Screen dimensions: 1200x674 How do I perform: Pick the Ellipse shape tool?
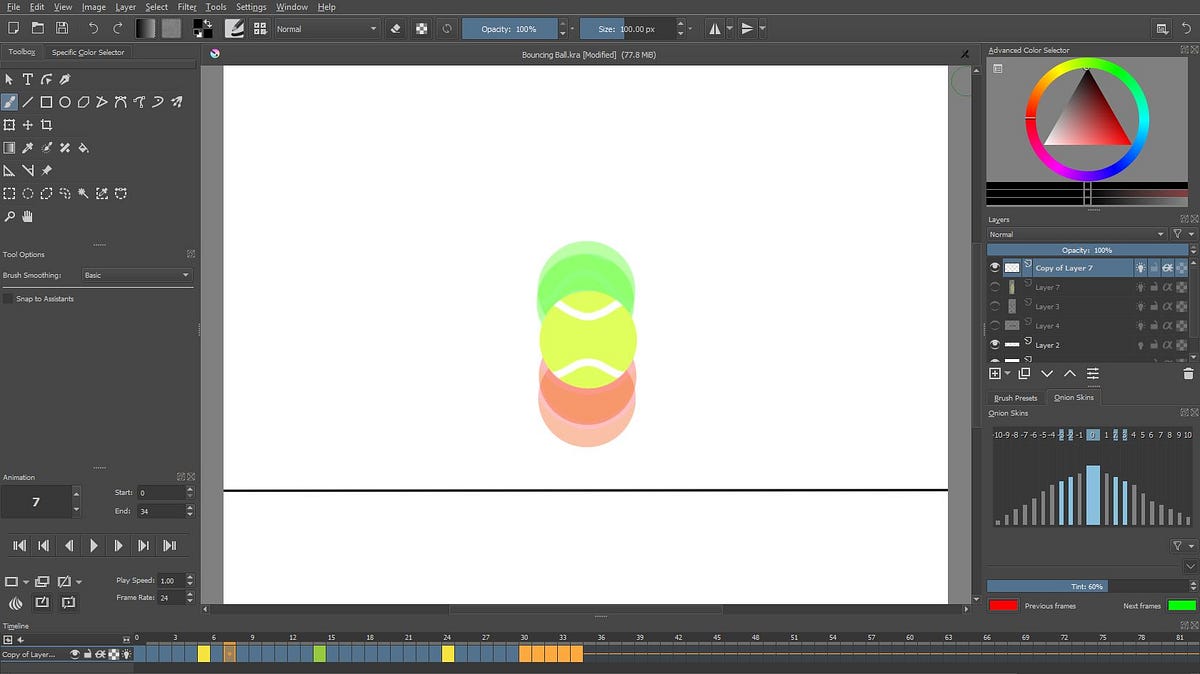click(65, 102)
